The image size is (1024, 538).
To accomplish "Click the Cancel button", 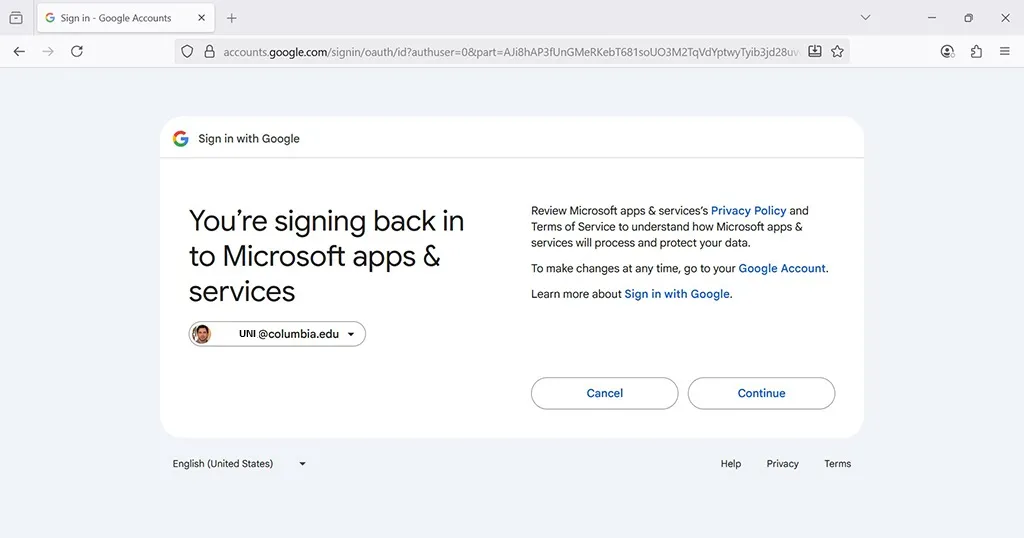I will [x=605, y=393].
